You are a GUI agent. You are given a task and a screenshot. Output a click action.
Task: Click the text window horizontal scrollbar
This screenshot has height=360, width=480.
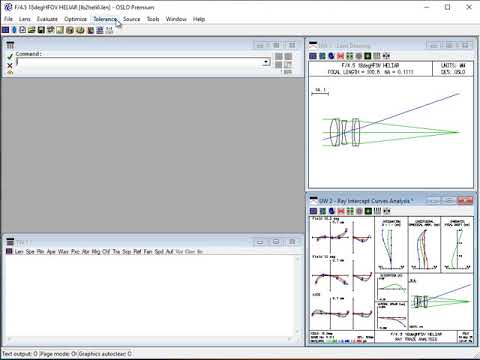(x=150, y=339)
